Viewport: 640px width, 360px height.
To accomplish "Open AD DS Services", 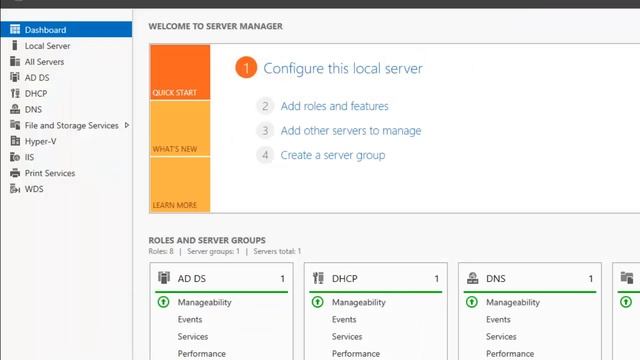I will click(x=193, y=337).
